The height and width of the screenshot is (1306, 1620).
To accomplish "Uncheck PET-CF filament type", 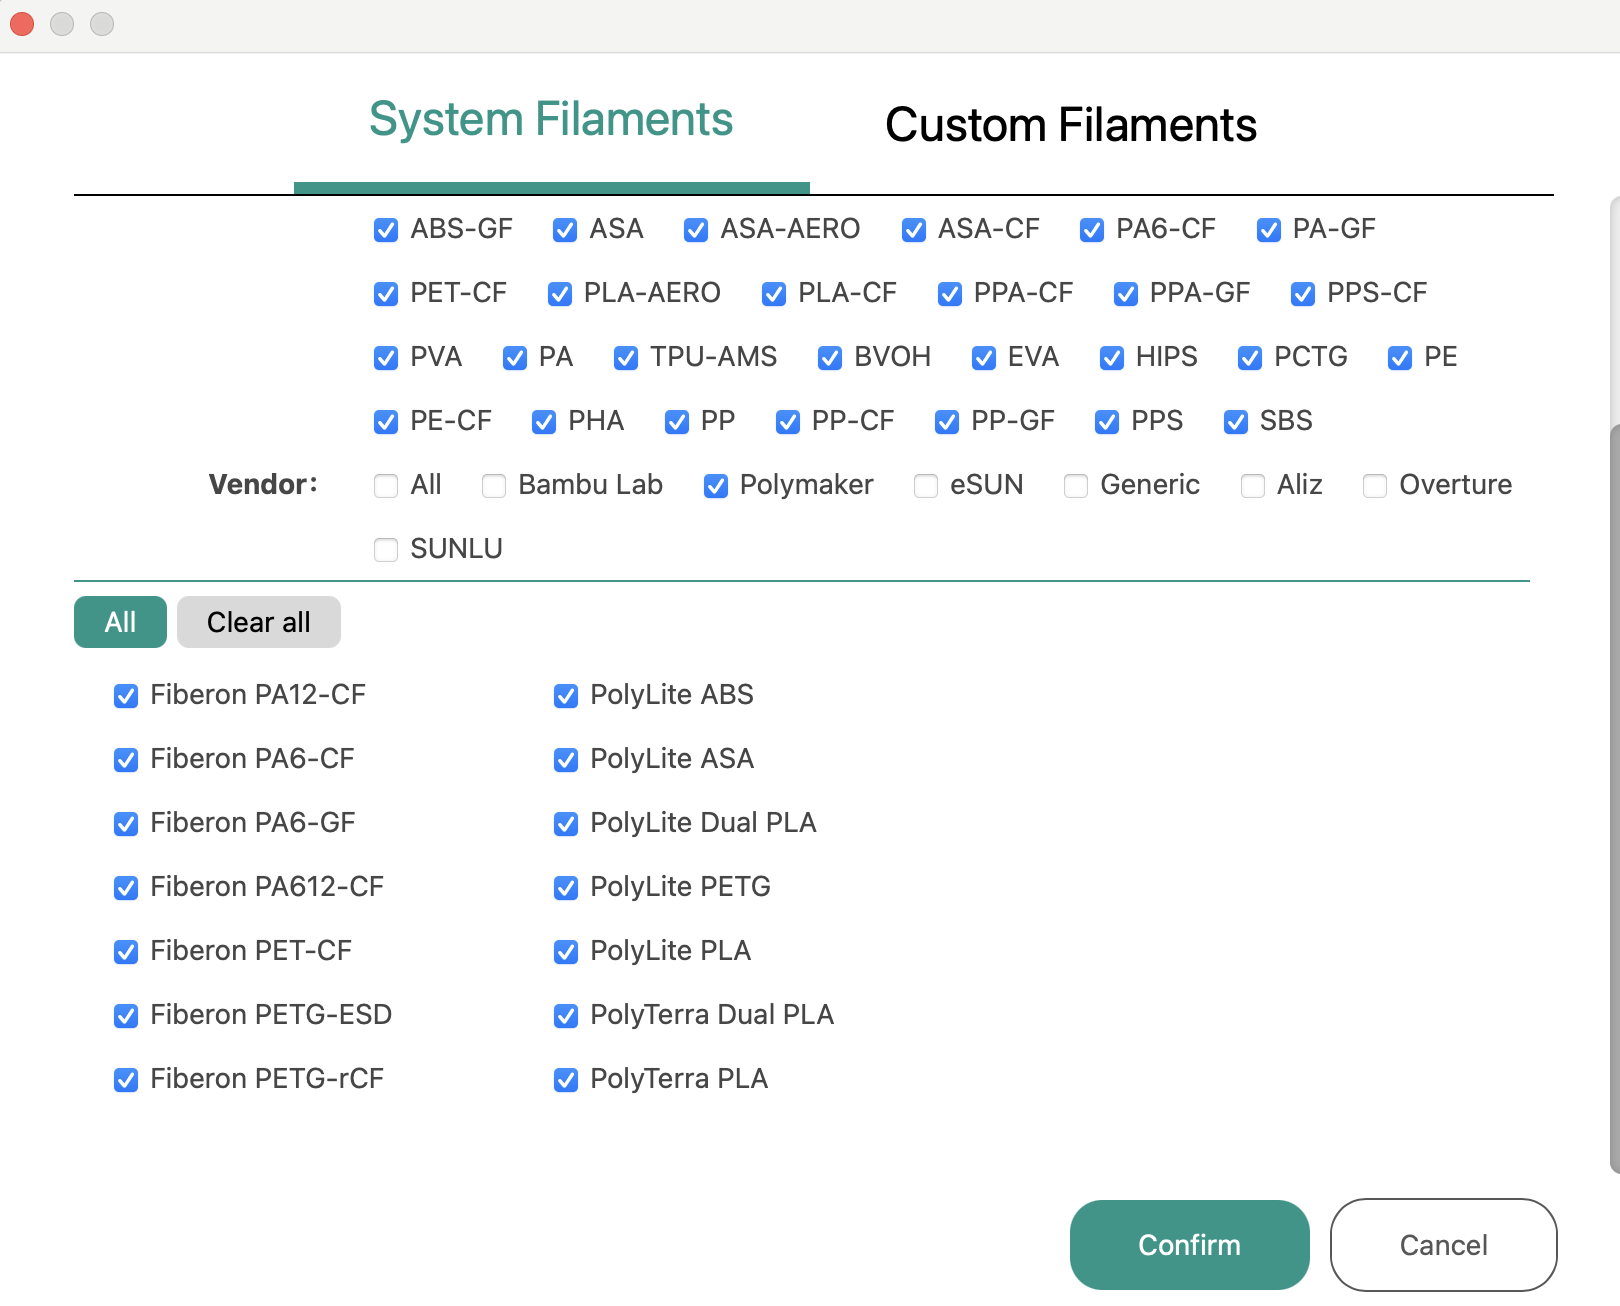I will coord(386,294).
